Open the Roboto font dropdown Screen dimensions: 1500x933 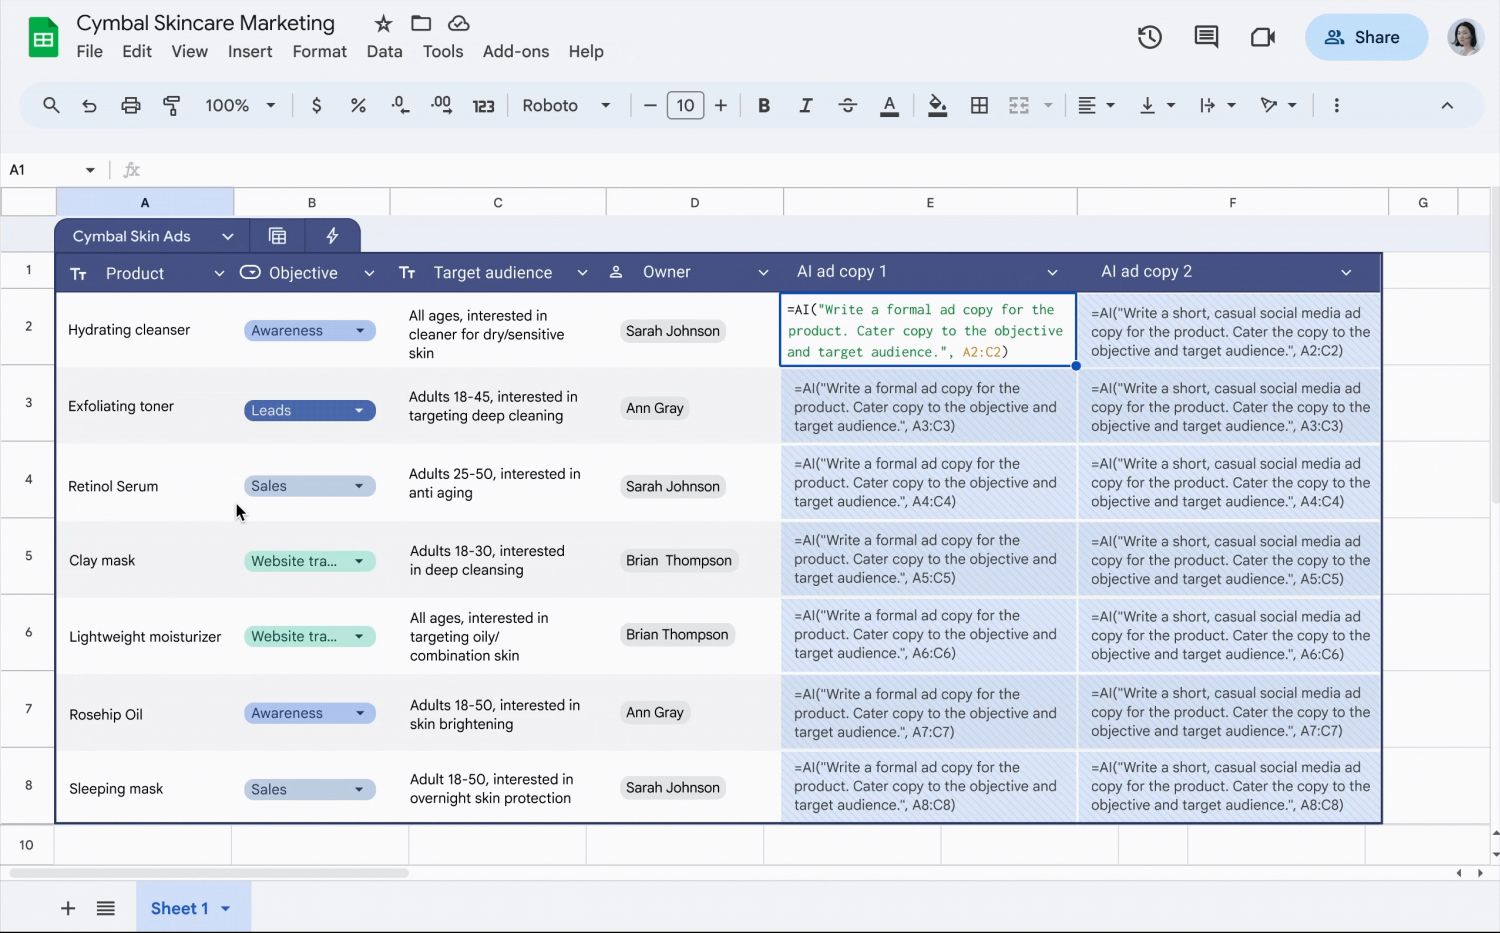pos(566,106)
